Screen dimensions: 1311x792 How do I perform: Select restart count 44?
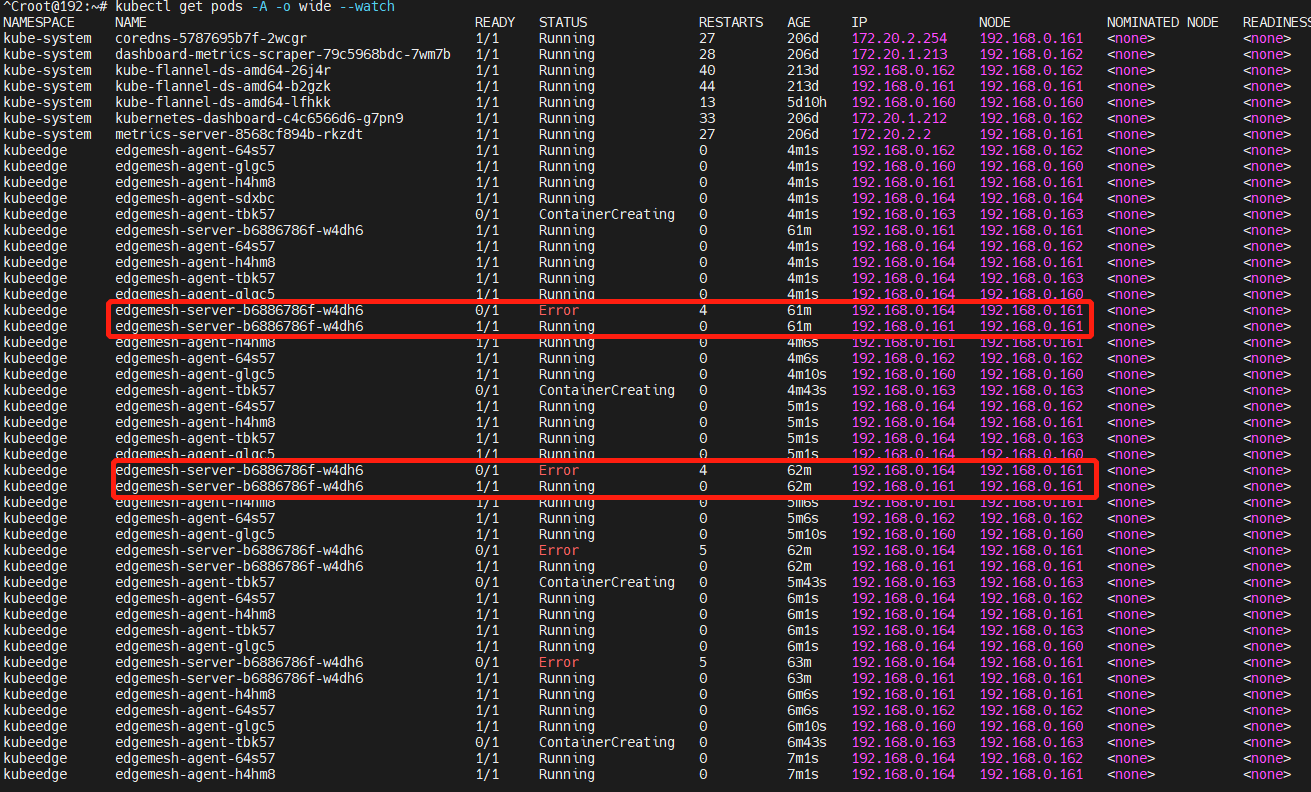click(707, 86)
